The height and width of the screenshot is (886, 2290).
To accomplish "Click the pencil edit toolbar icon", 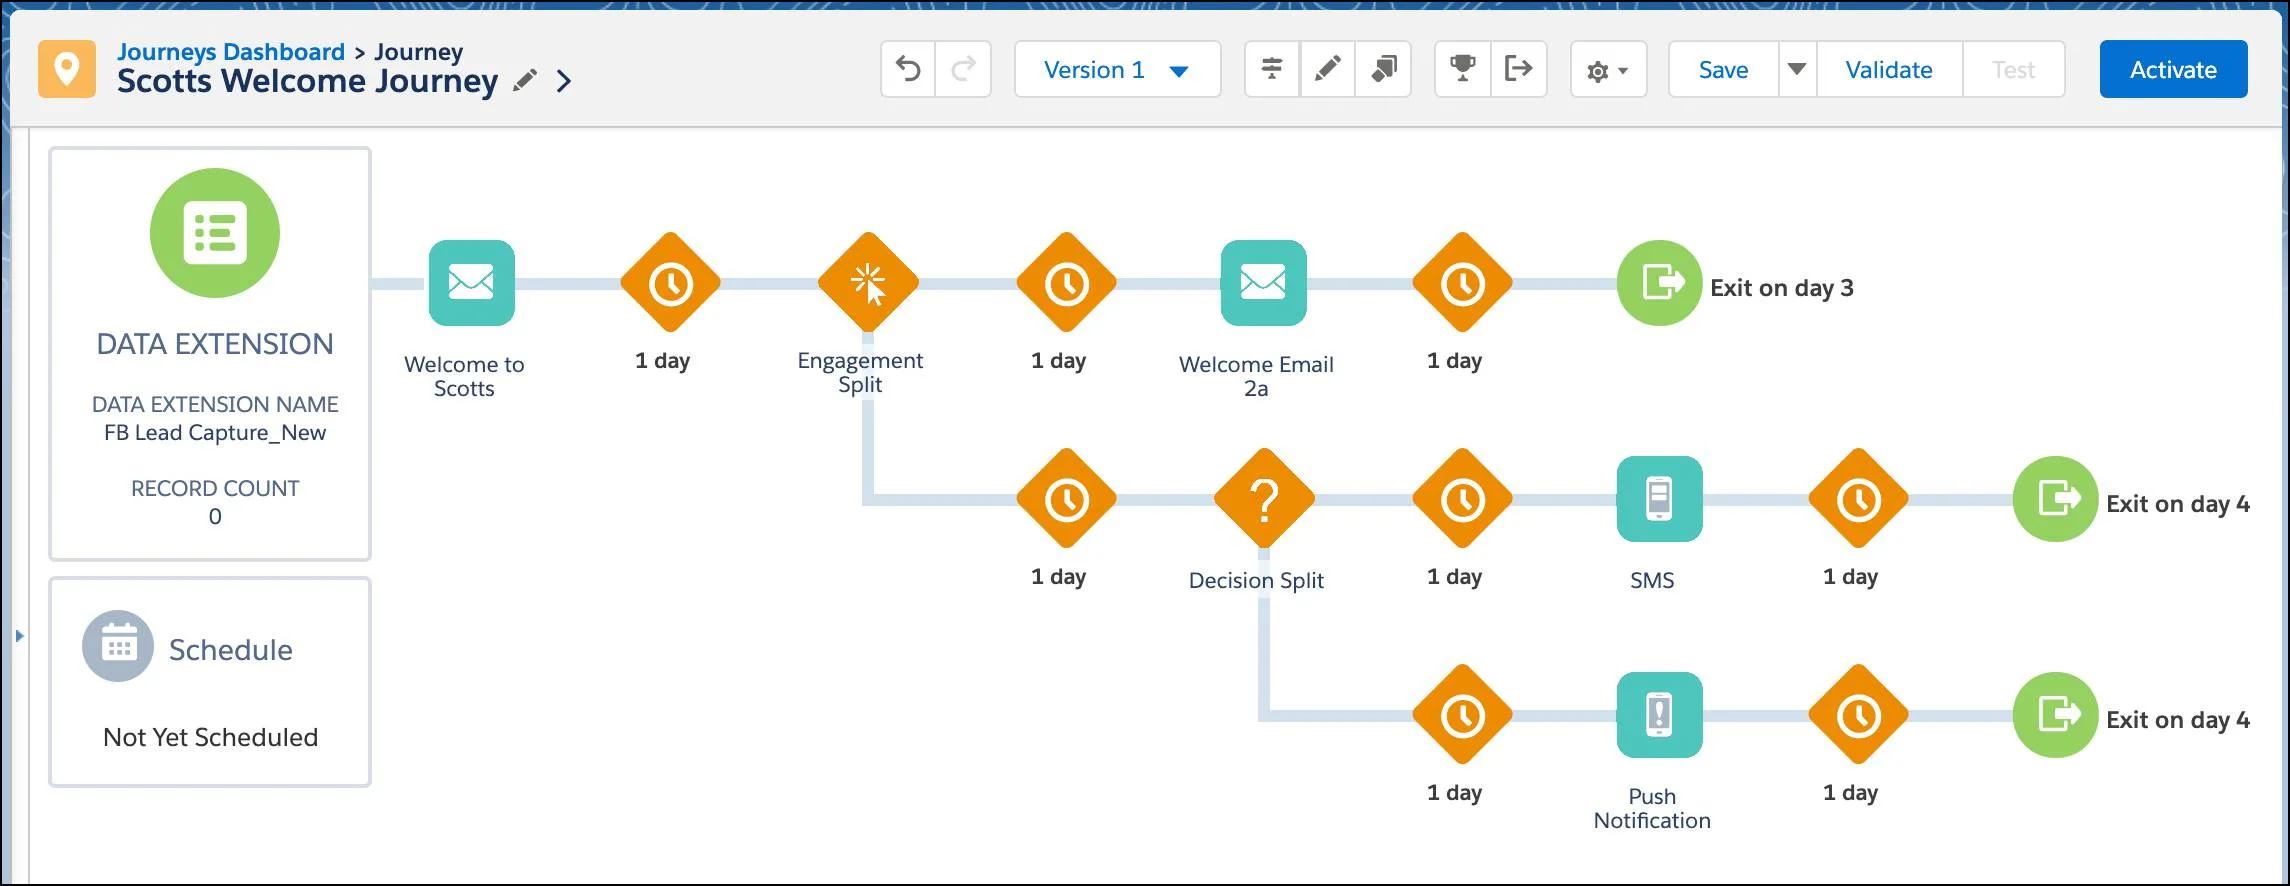I will pyautogui.click(x=1327, y=69).
